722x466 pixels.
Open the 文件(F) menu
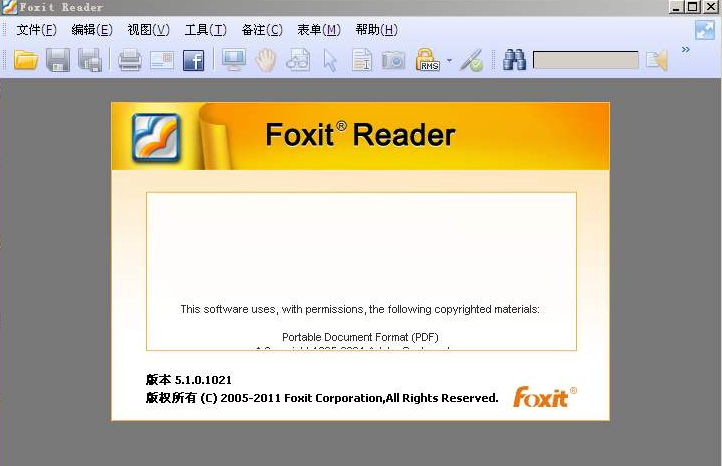click(36, 30)
